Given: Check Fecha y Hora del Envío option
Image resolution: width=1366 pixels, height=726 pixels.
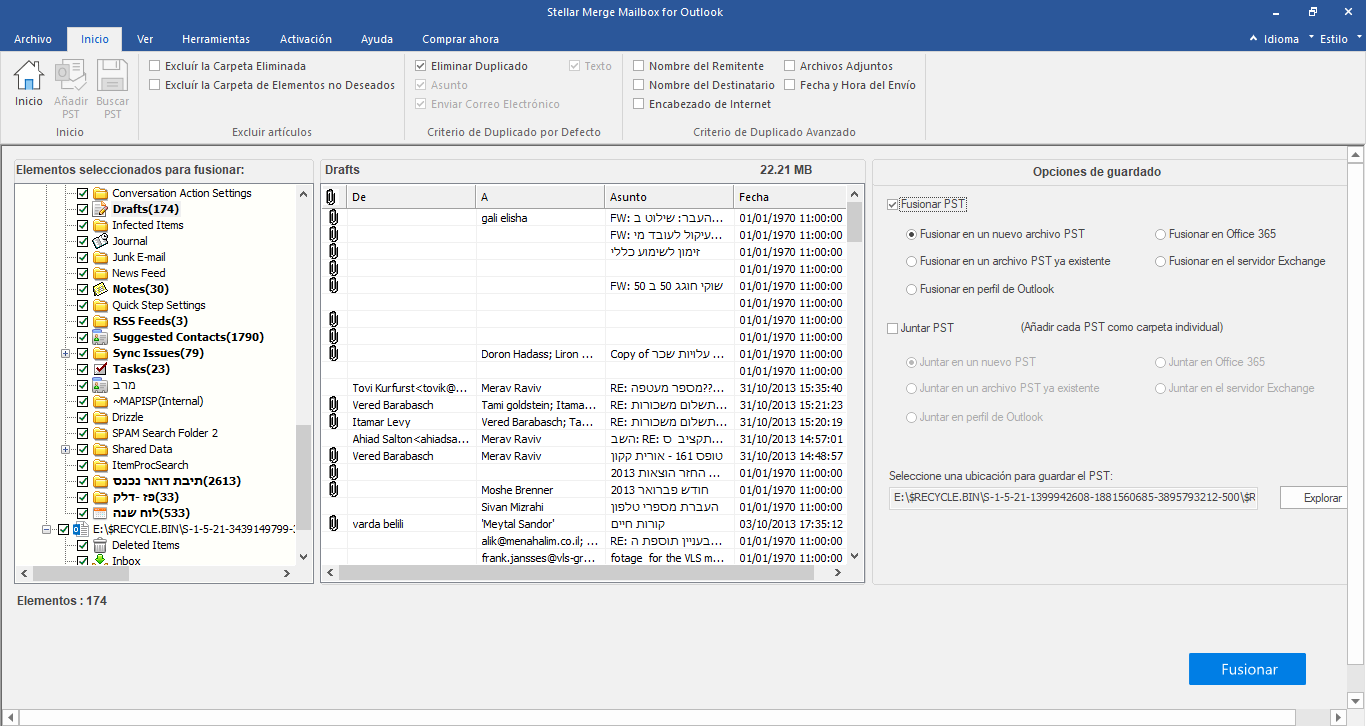Looking at the screenshot, I should click(x=790, y=85).
